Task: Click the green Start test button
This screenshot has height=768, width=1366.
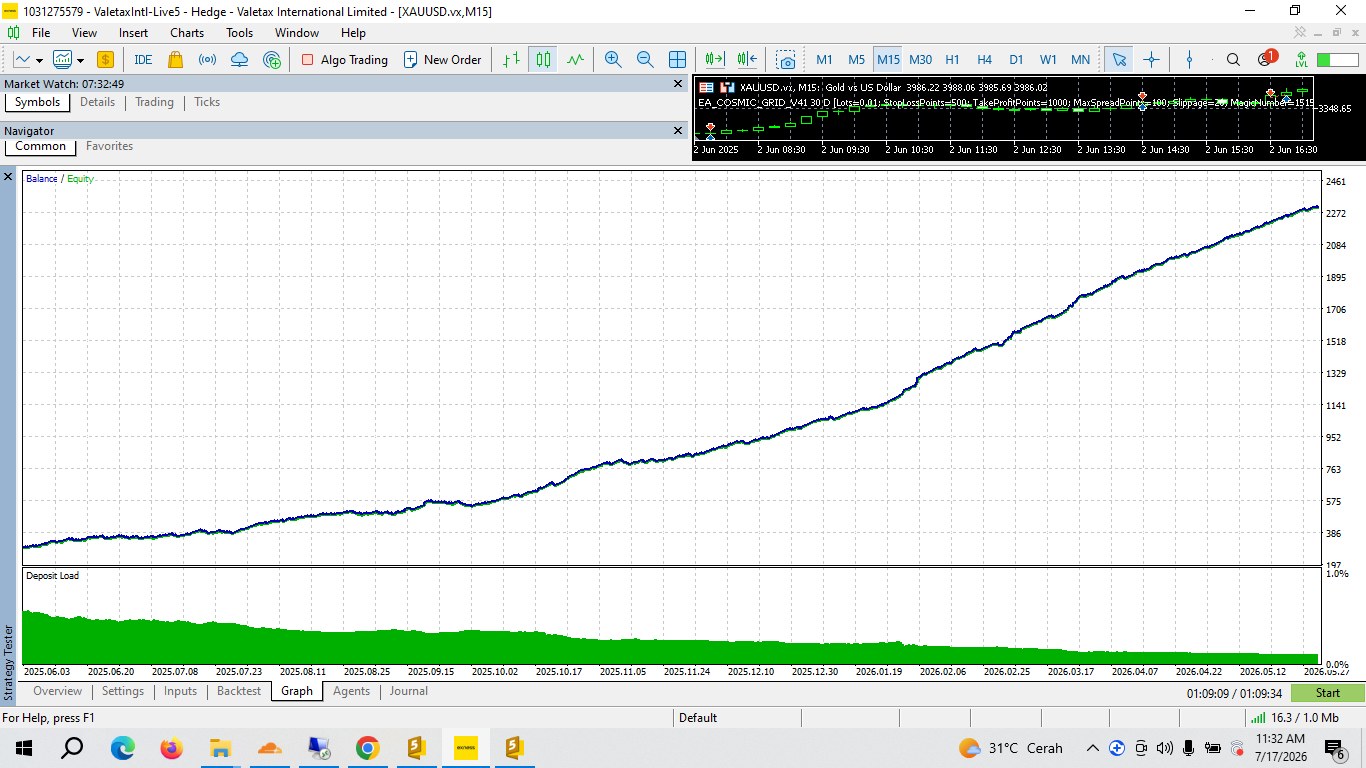Action: [1327, 693]
